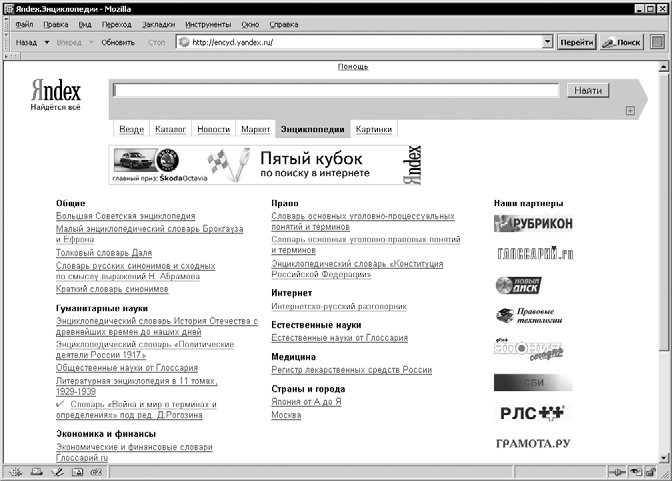
Task: Open the Помощь link
Action: (353, 66)
